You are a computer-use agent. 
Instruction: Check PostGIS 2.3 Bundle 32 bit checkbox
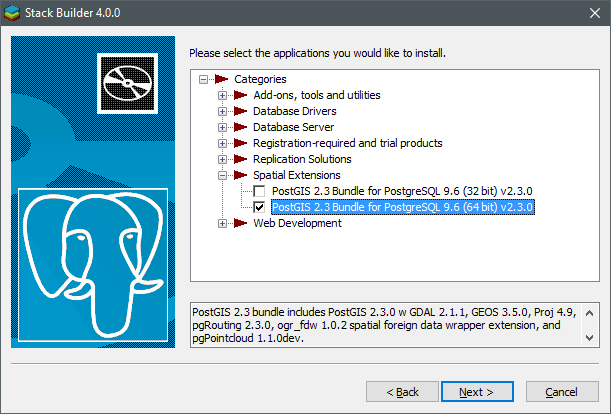point(259,191)
